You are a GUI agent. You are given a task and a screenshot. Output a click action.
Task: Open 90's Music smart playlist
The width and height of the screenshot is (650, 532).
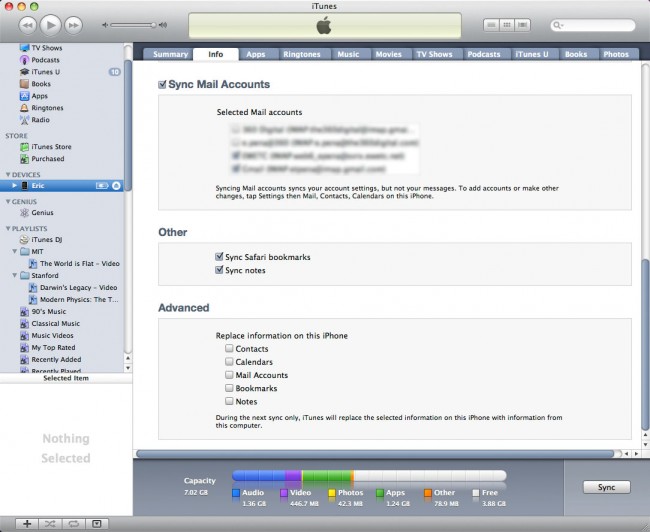(x=49, y=311)
